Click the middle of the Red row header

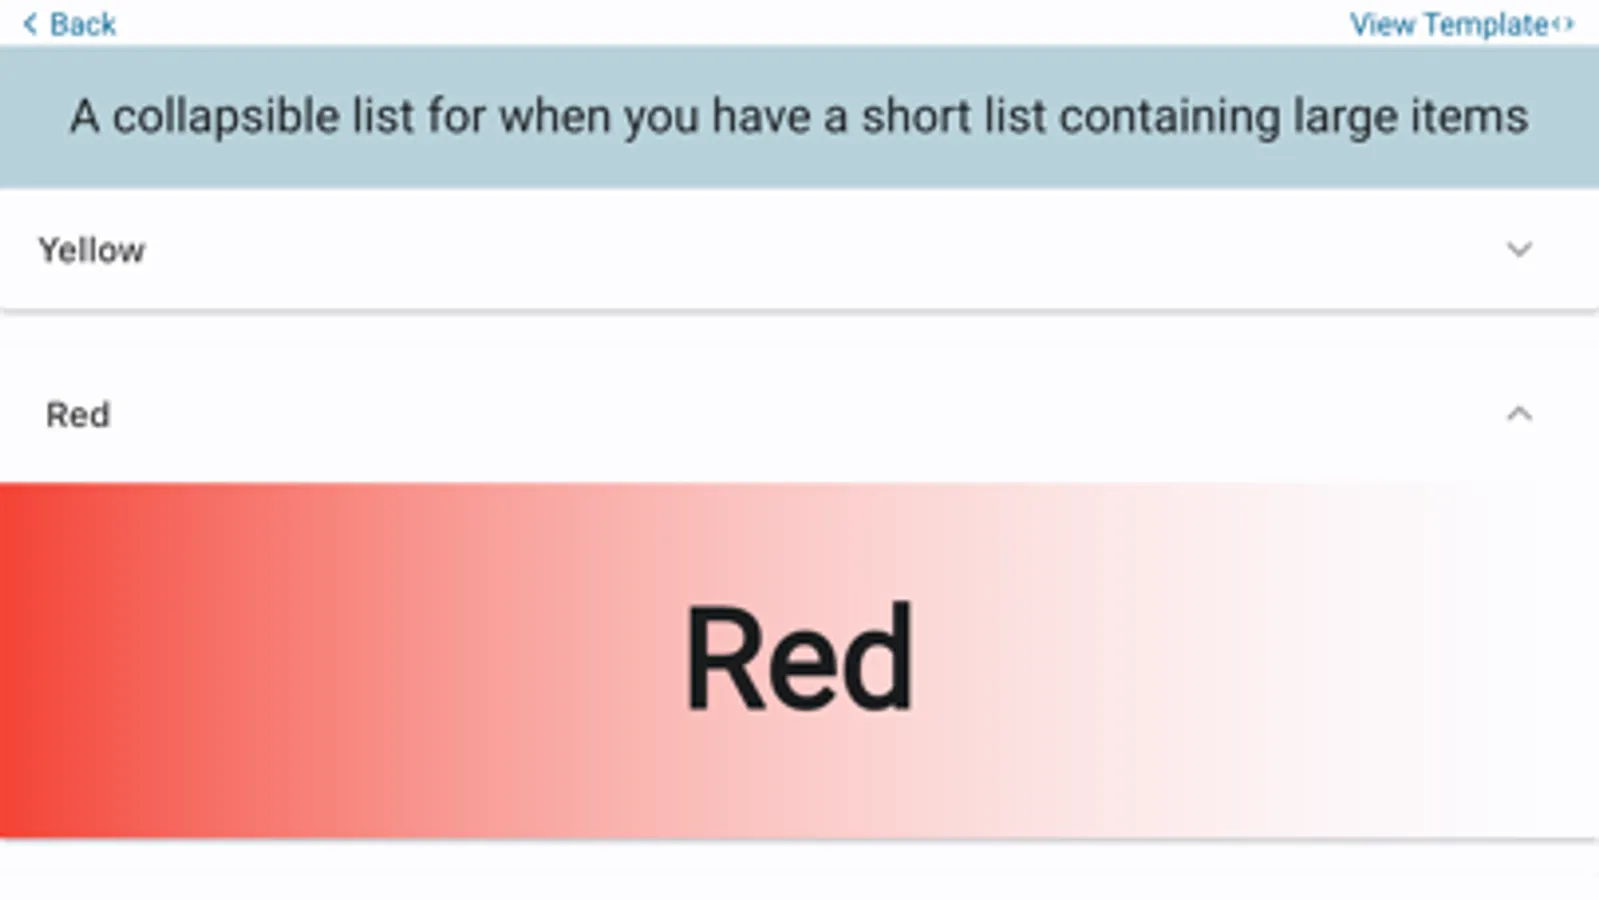tap(799, 414)
